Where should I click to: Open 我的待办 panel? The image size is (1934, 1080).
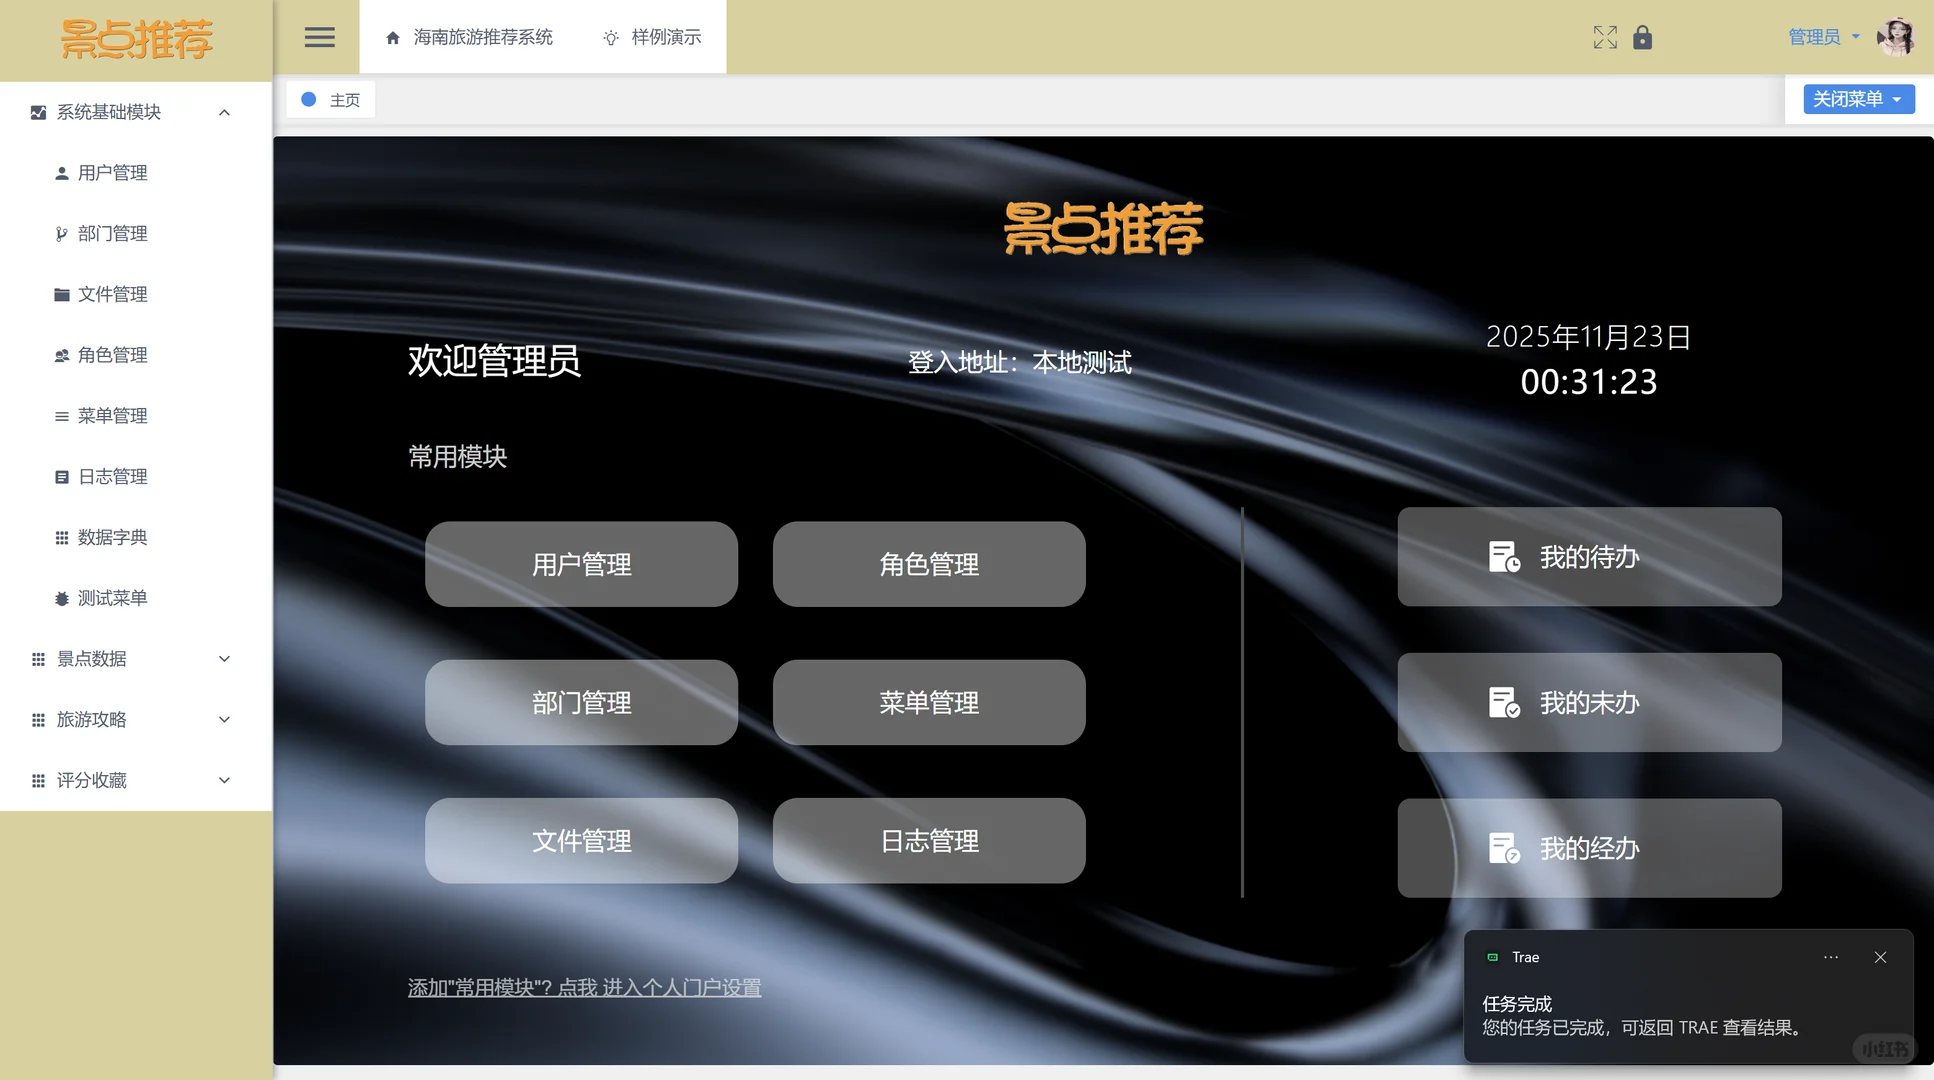pos(1588,557)
